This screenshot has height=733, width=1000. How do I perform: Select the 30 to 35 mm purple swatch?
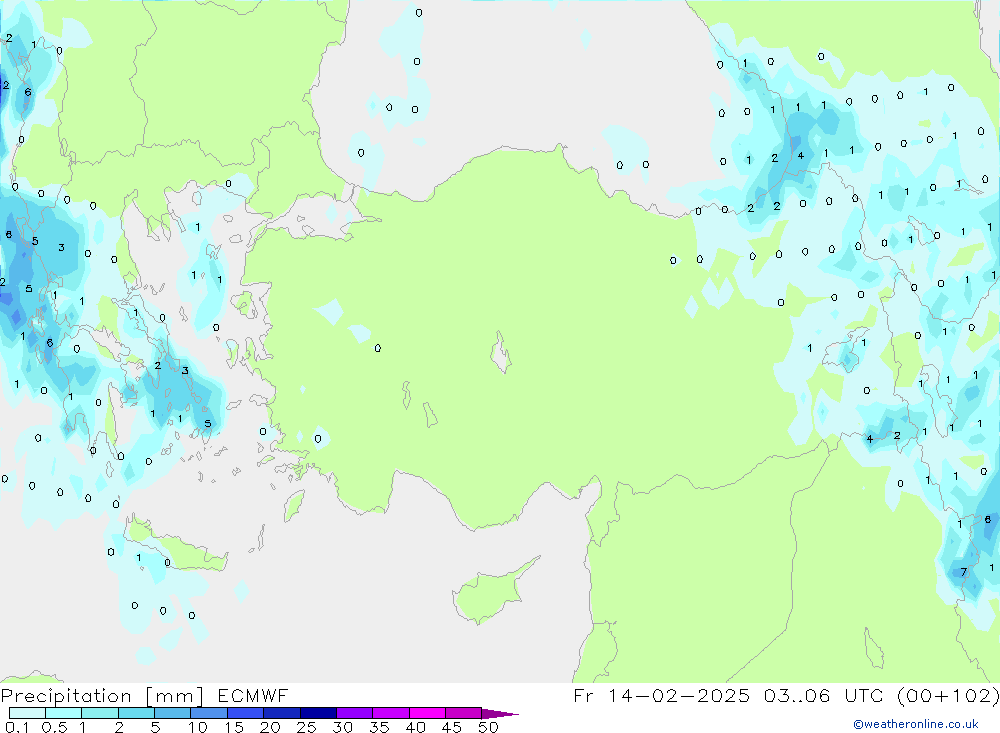354,713
